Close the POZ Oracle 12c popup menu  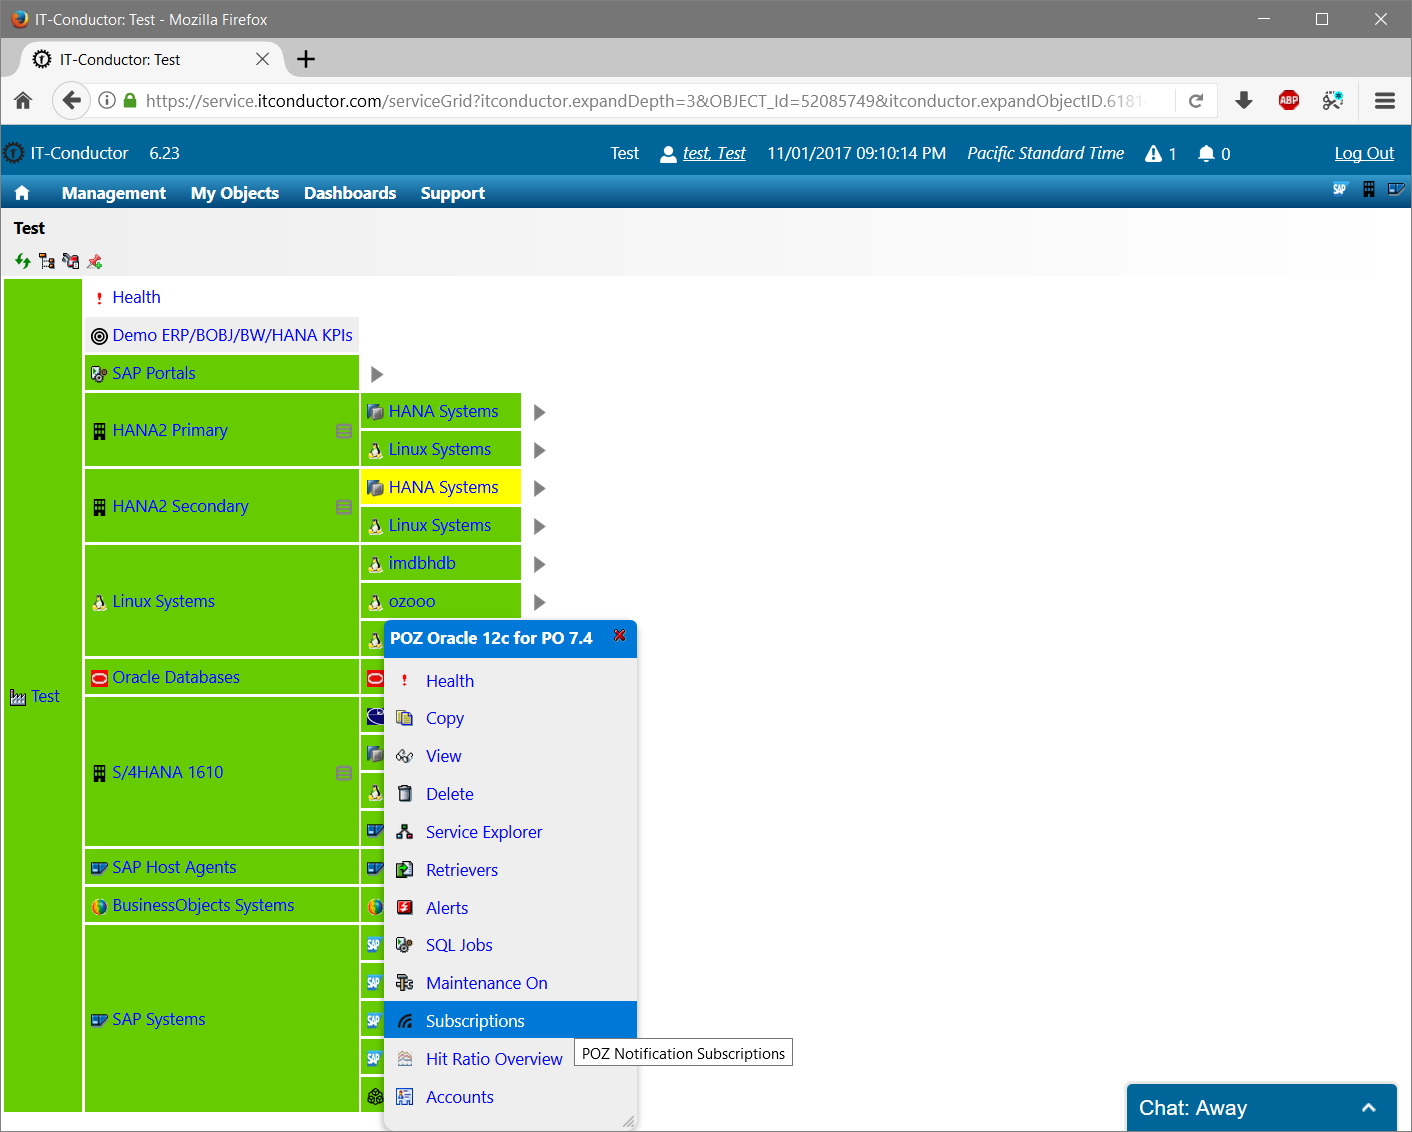(x=619, y=635)
